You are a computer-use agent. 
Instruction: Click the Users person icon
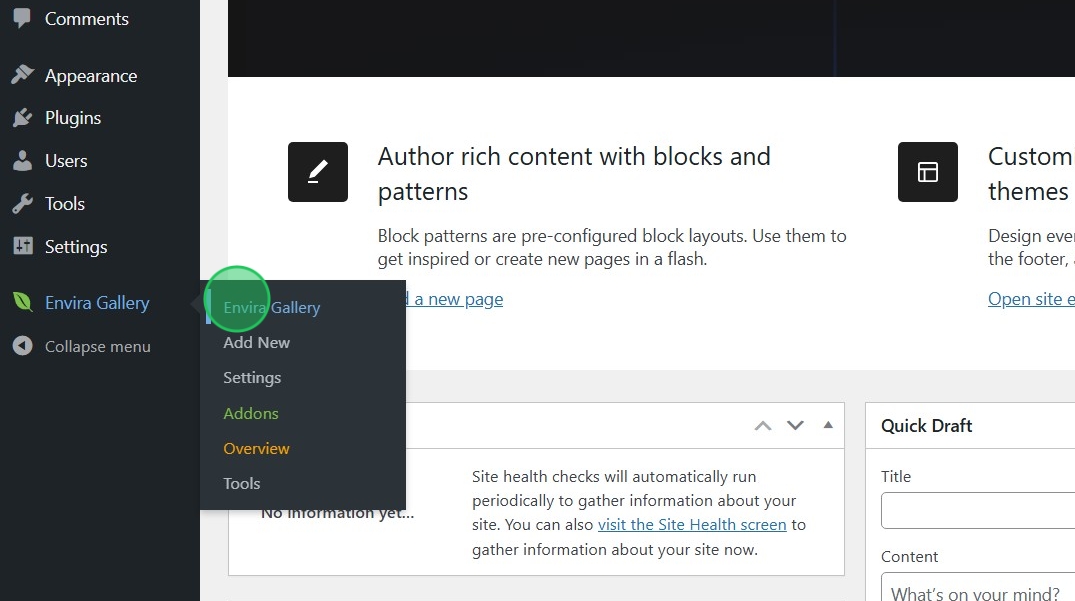pyautogui.click(x=22, y=161)
